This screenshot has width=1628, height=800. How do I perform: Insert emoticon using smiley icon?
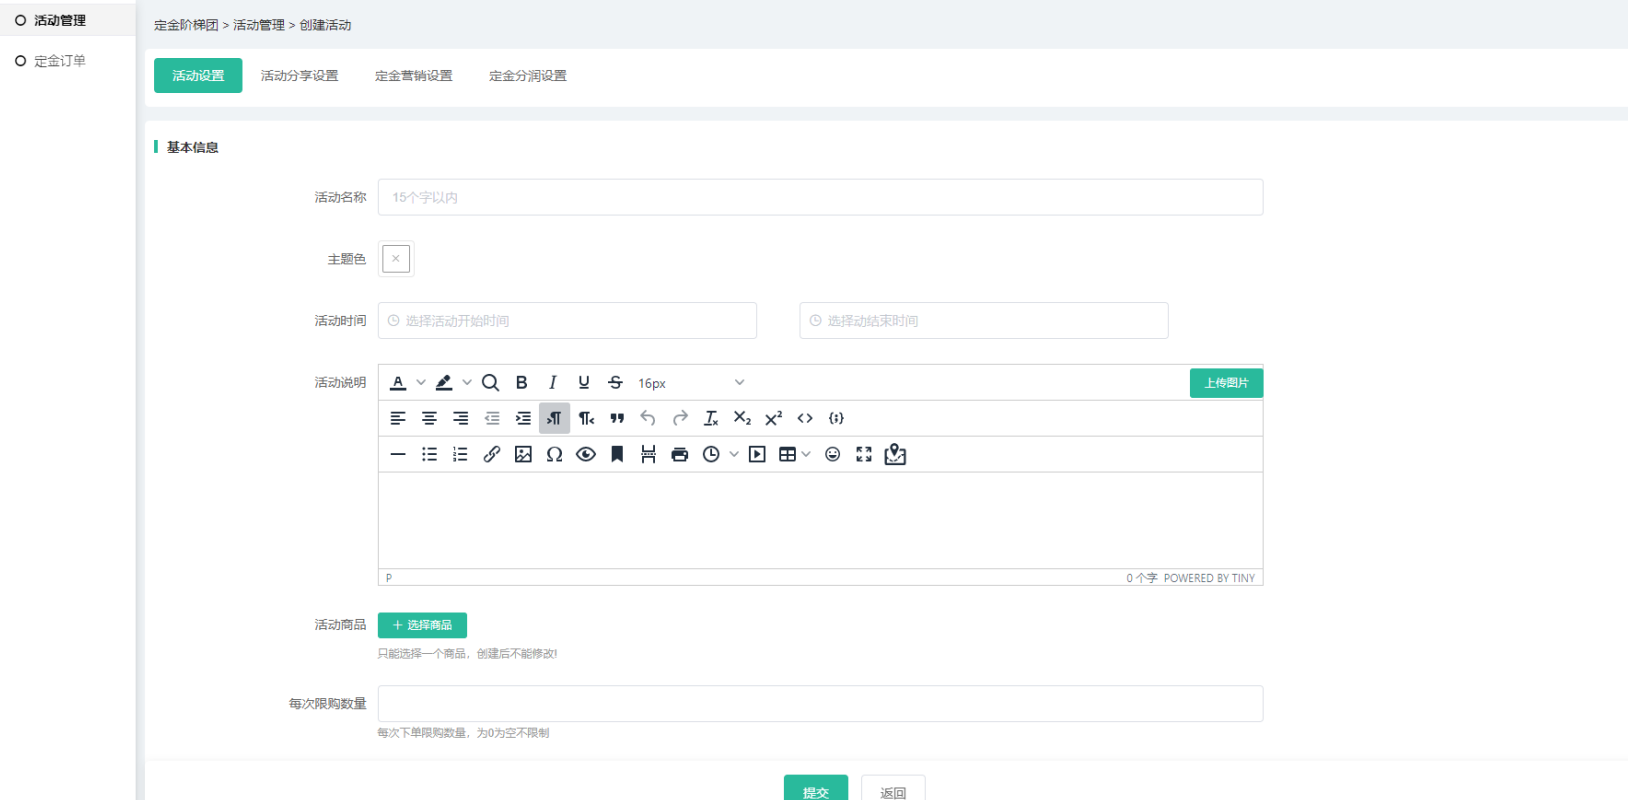[832, 455]
